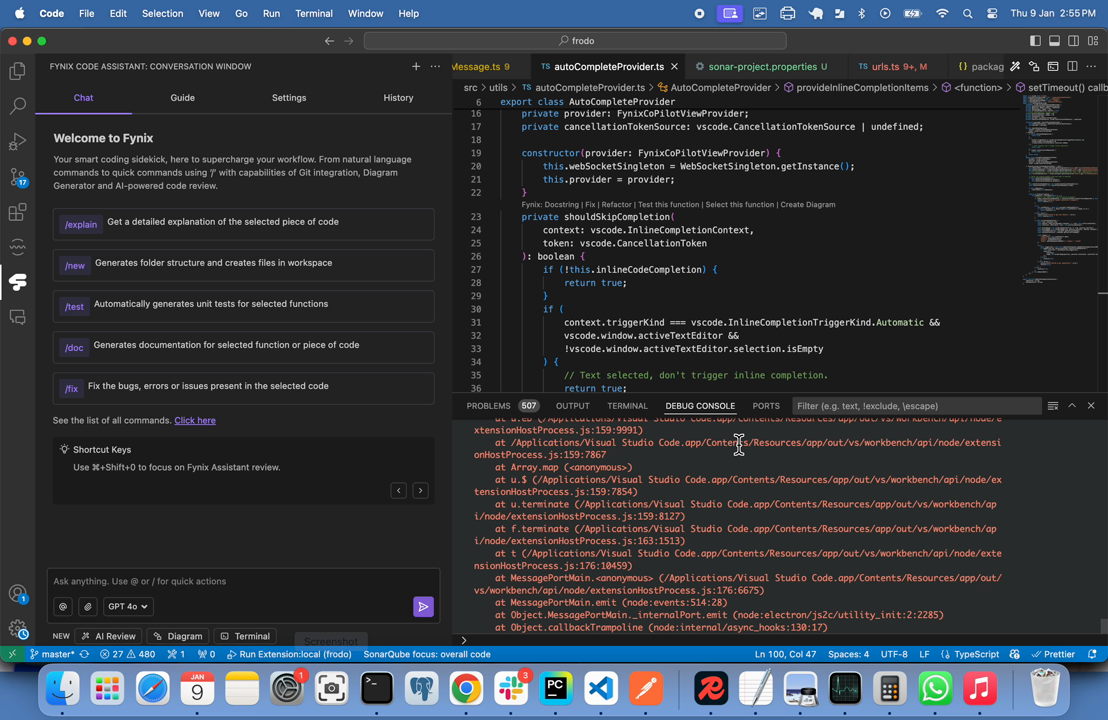Viewport: 1108px width, 720px height.
Task: Change UTF-8 file encoding
Action: 894,654
